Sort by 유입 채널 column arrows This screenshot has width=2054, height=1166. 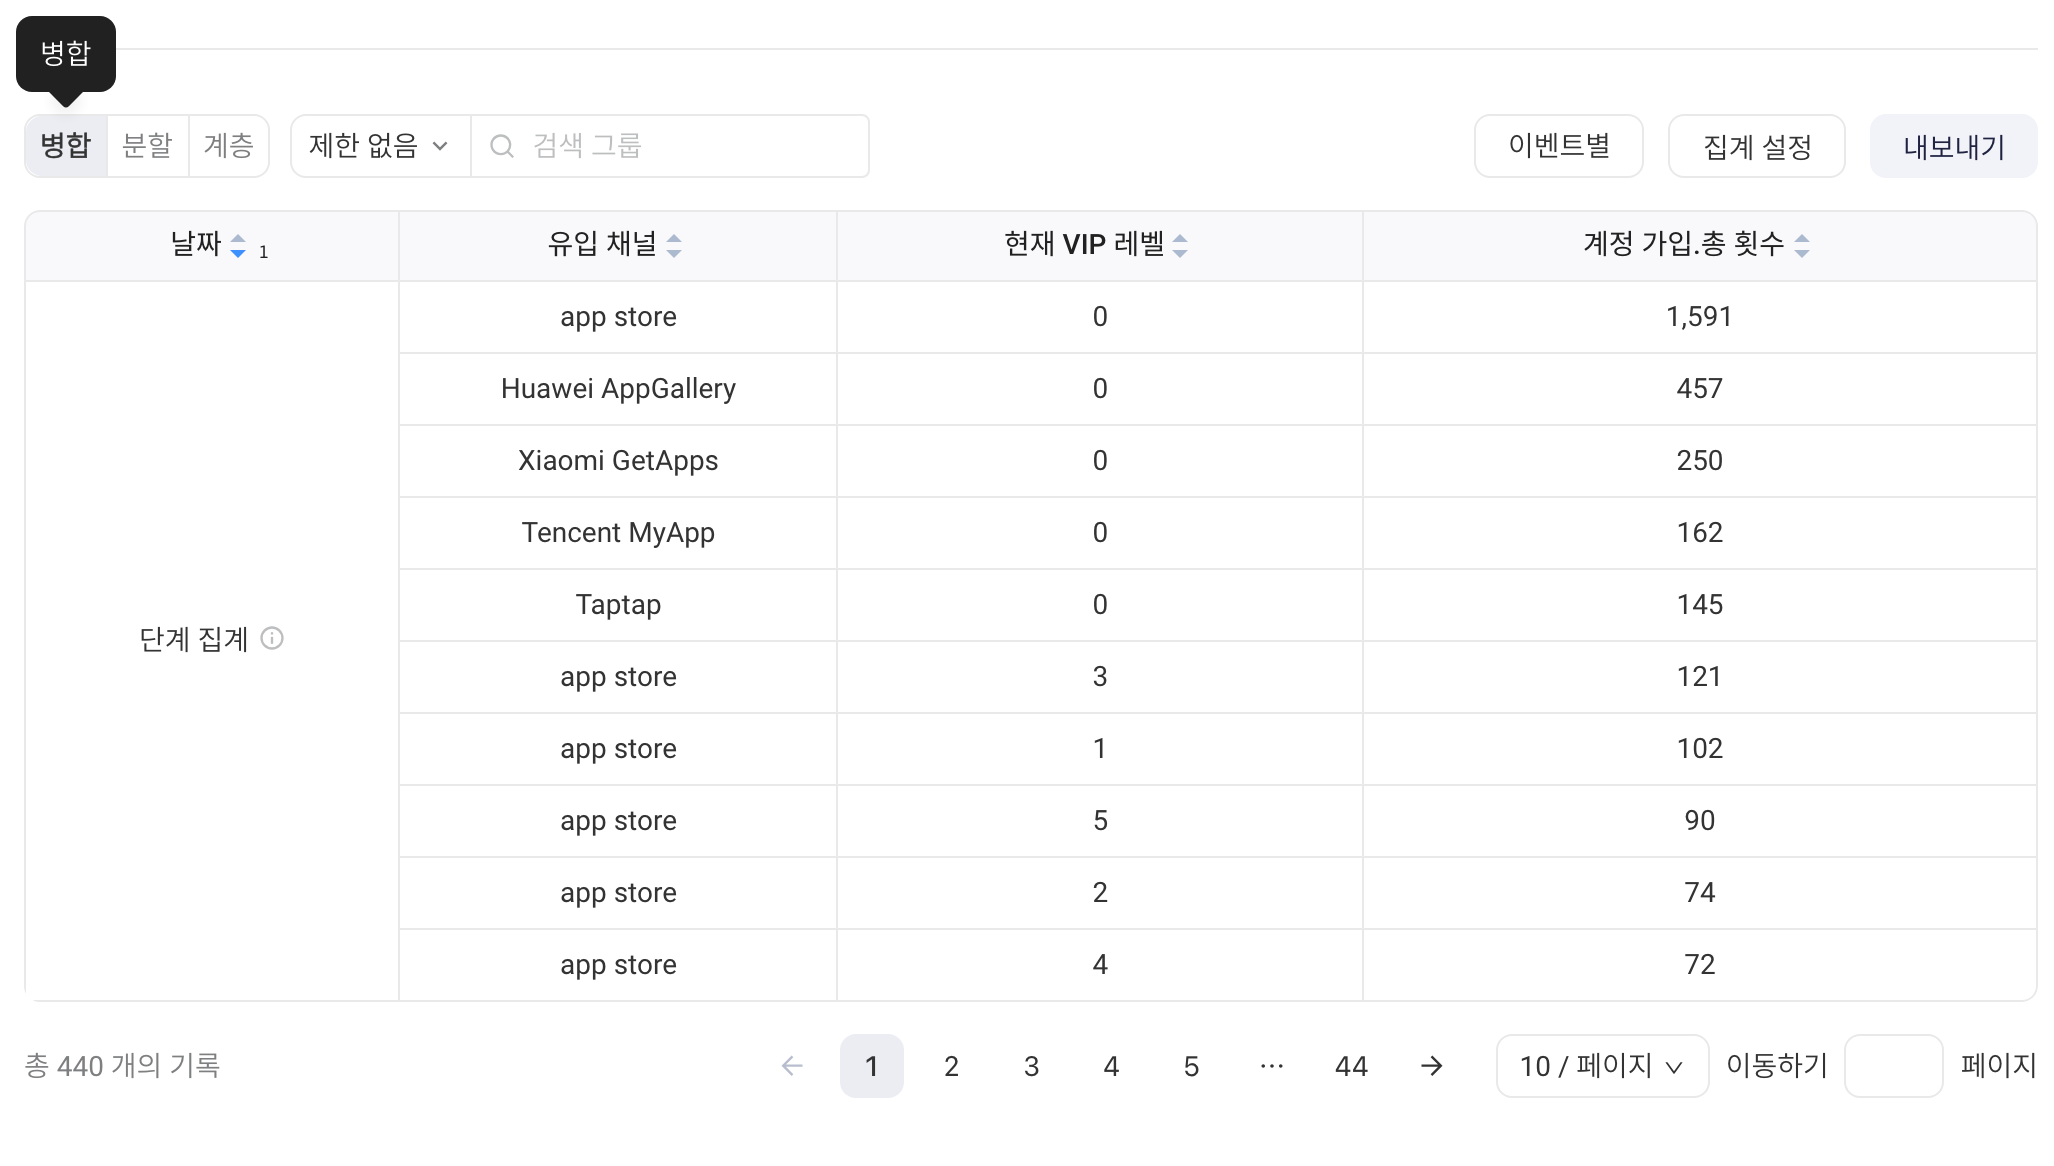(x=674, y=245)
